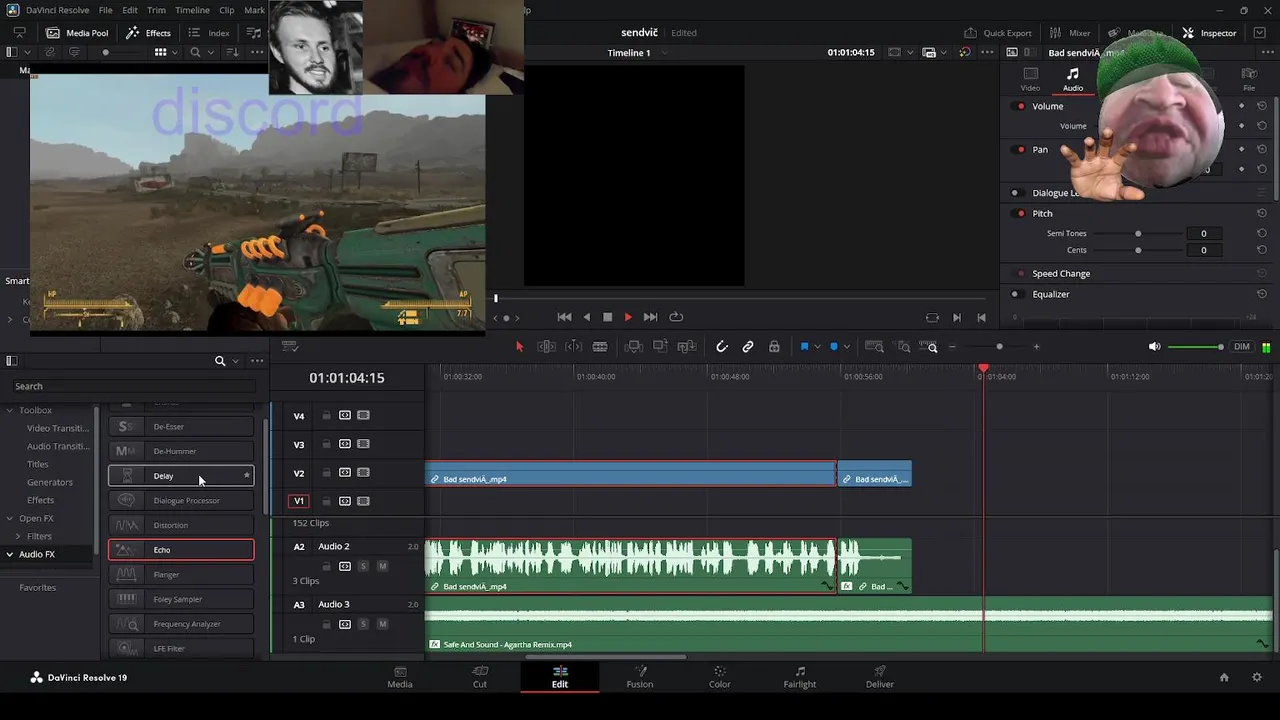The height and width of the screenshot is (720, 1280).
Task: Click the Insert Clip icon
Action: (x=633, y=347)
